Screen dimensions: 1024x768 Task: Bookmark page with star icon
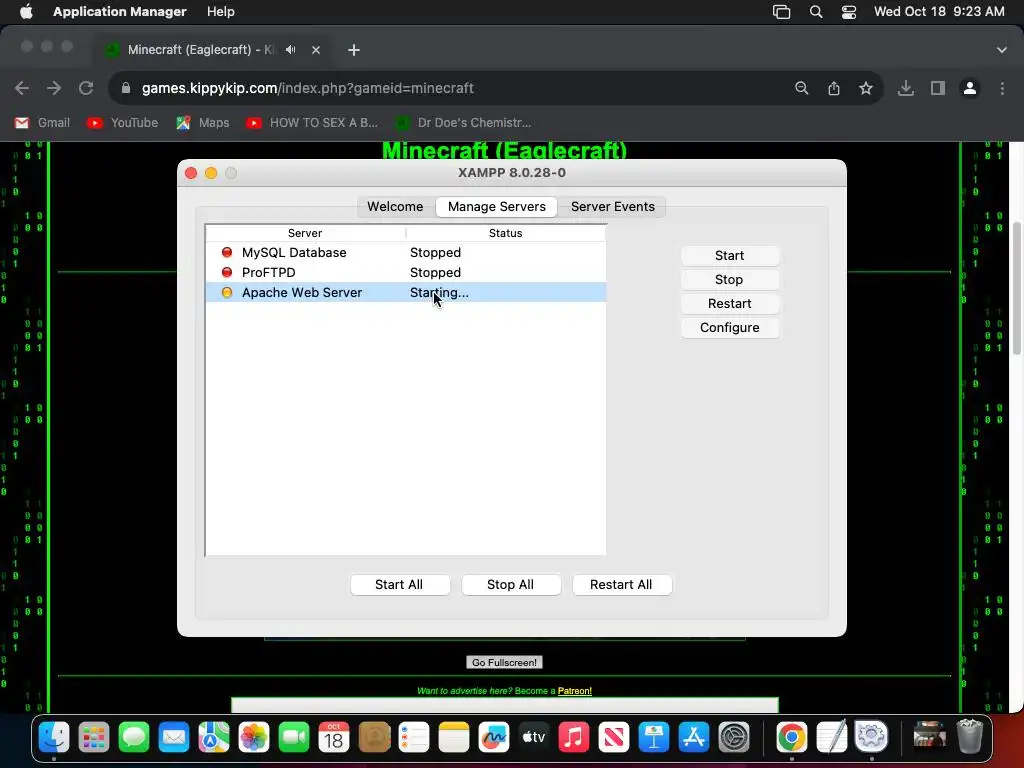[865, 88]
